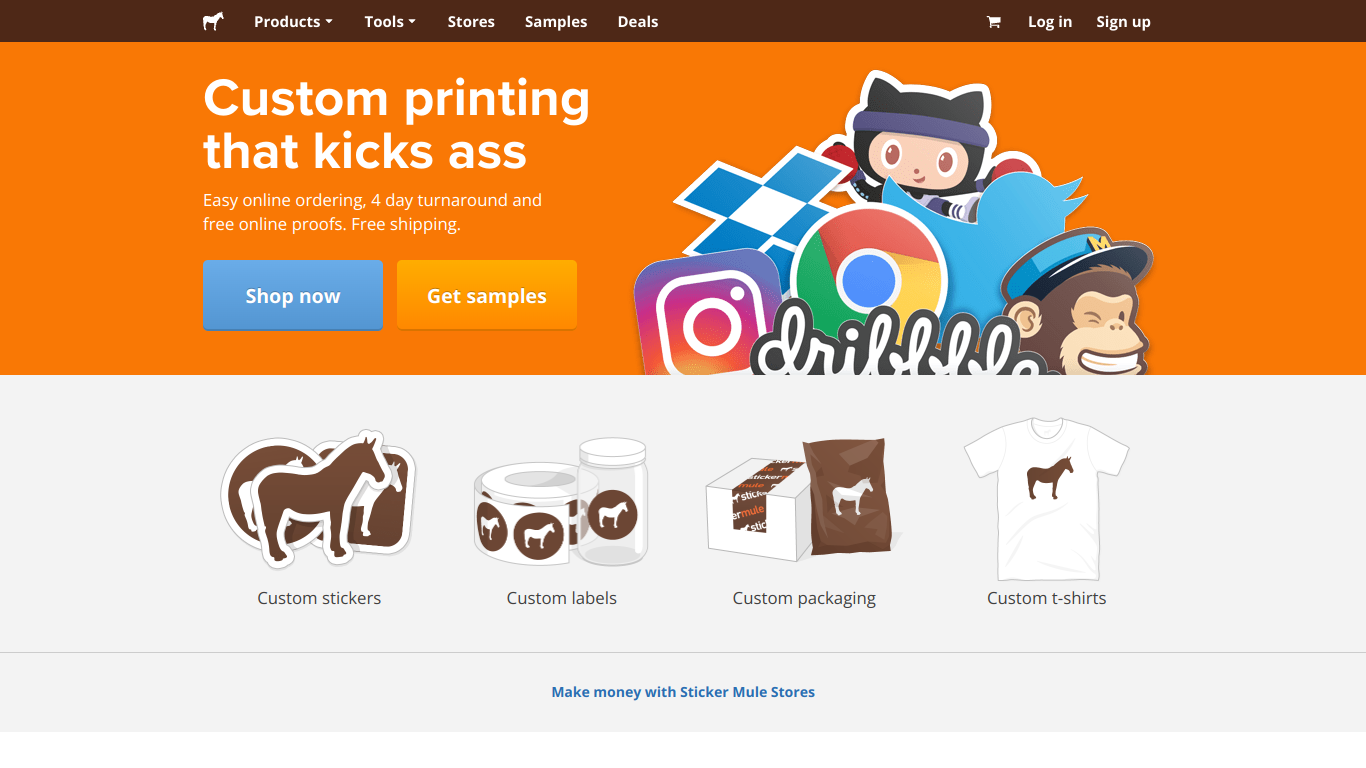Open Make money with Sticker Mule Stores

point(683,691)
